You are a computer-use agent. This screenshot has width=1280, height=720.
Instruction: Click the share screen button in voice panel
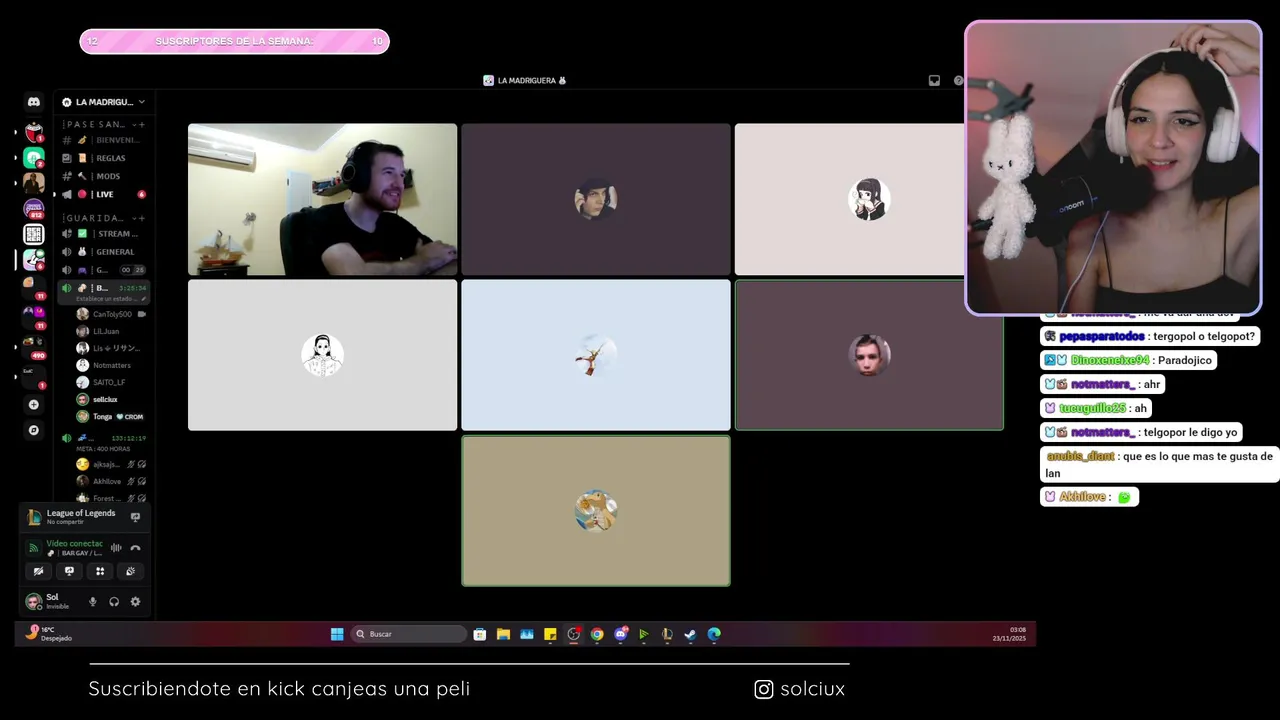(x=69, y=571)
